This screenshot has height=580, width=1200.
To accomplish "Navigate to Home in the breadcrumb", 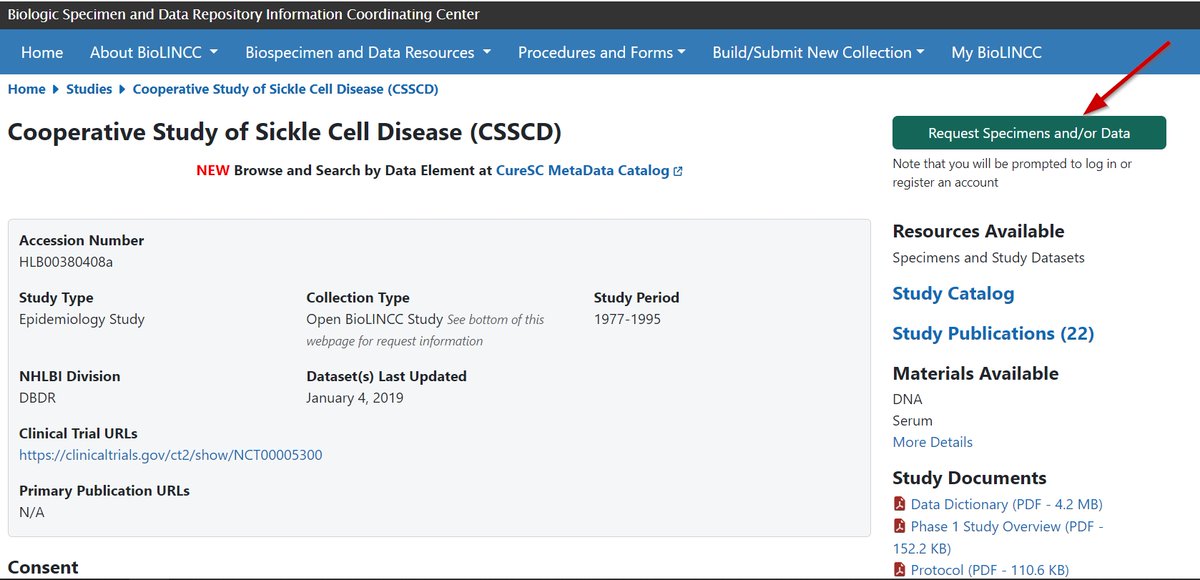I will (26, 89).
